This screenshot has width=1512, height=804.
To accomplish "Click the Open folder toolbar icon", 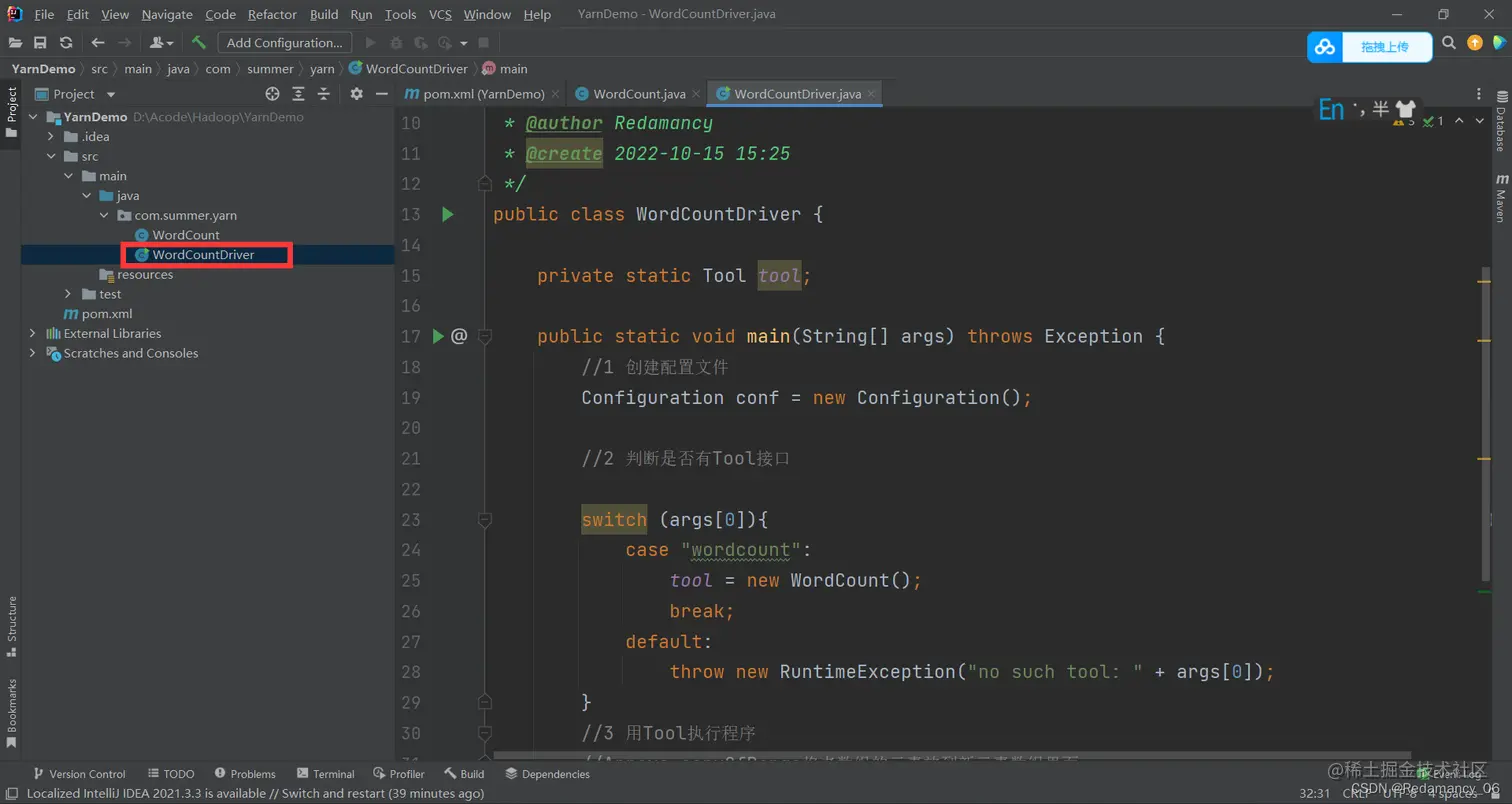I will 16,43.
